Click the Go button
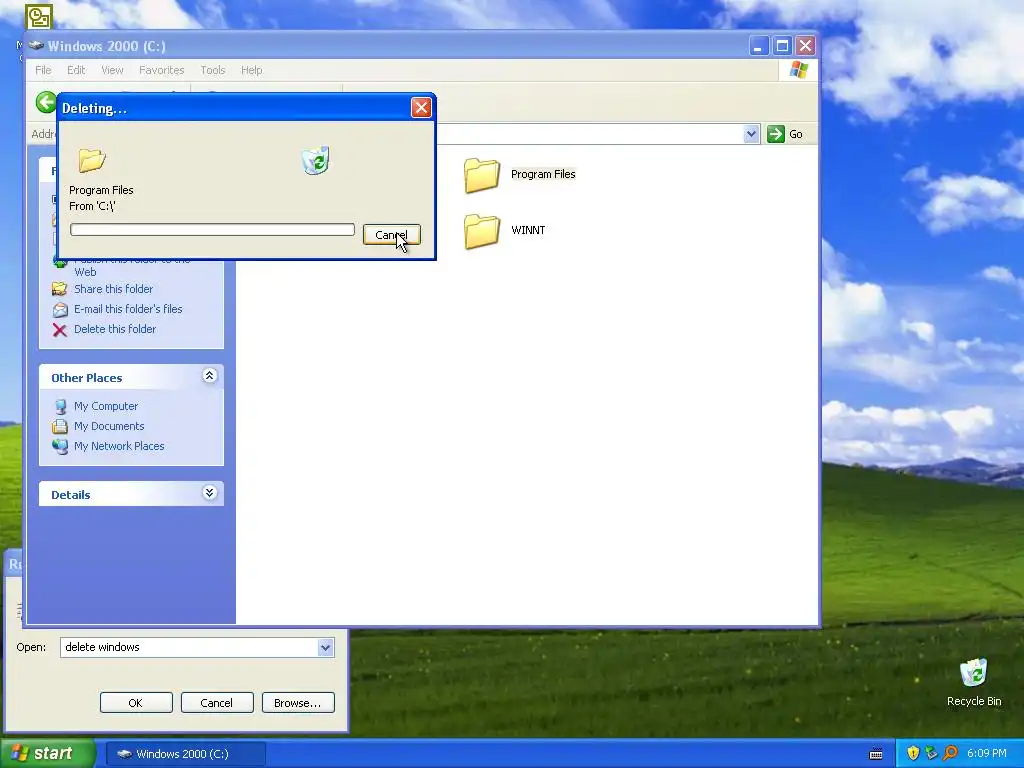1024x768 pixels. pos(785,134)
